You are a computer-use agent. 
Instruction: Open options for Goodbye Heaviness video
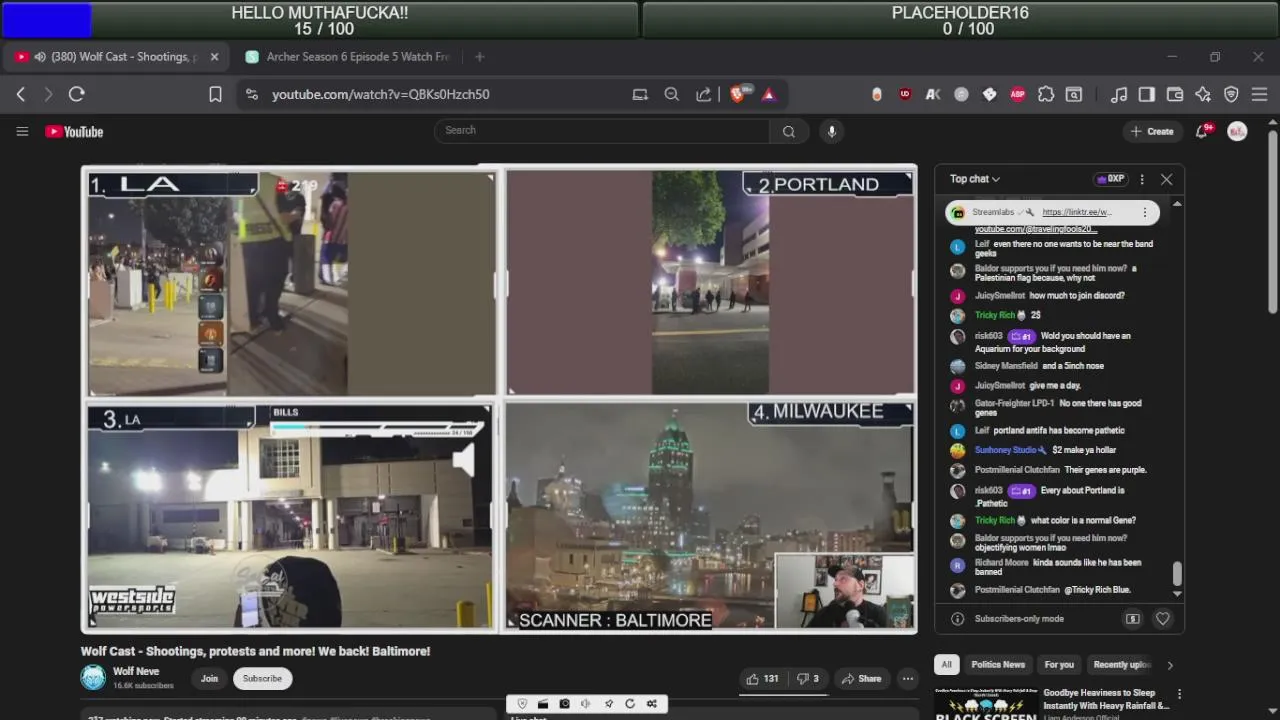(x=1179, y=694)
